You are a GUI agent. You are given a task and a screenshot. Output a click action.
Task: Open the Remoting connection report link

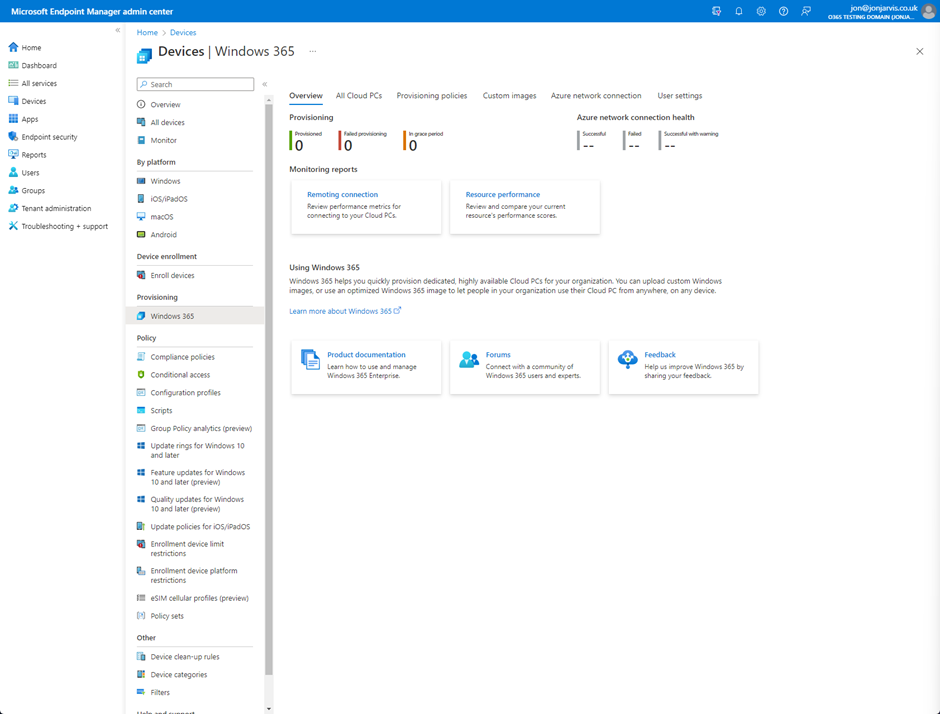342,194
